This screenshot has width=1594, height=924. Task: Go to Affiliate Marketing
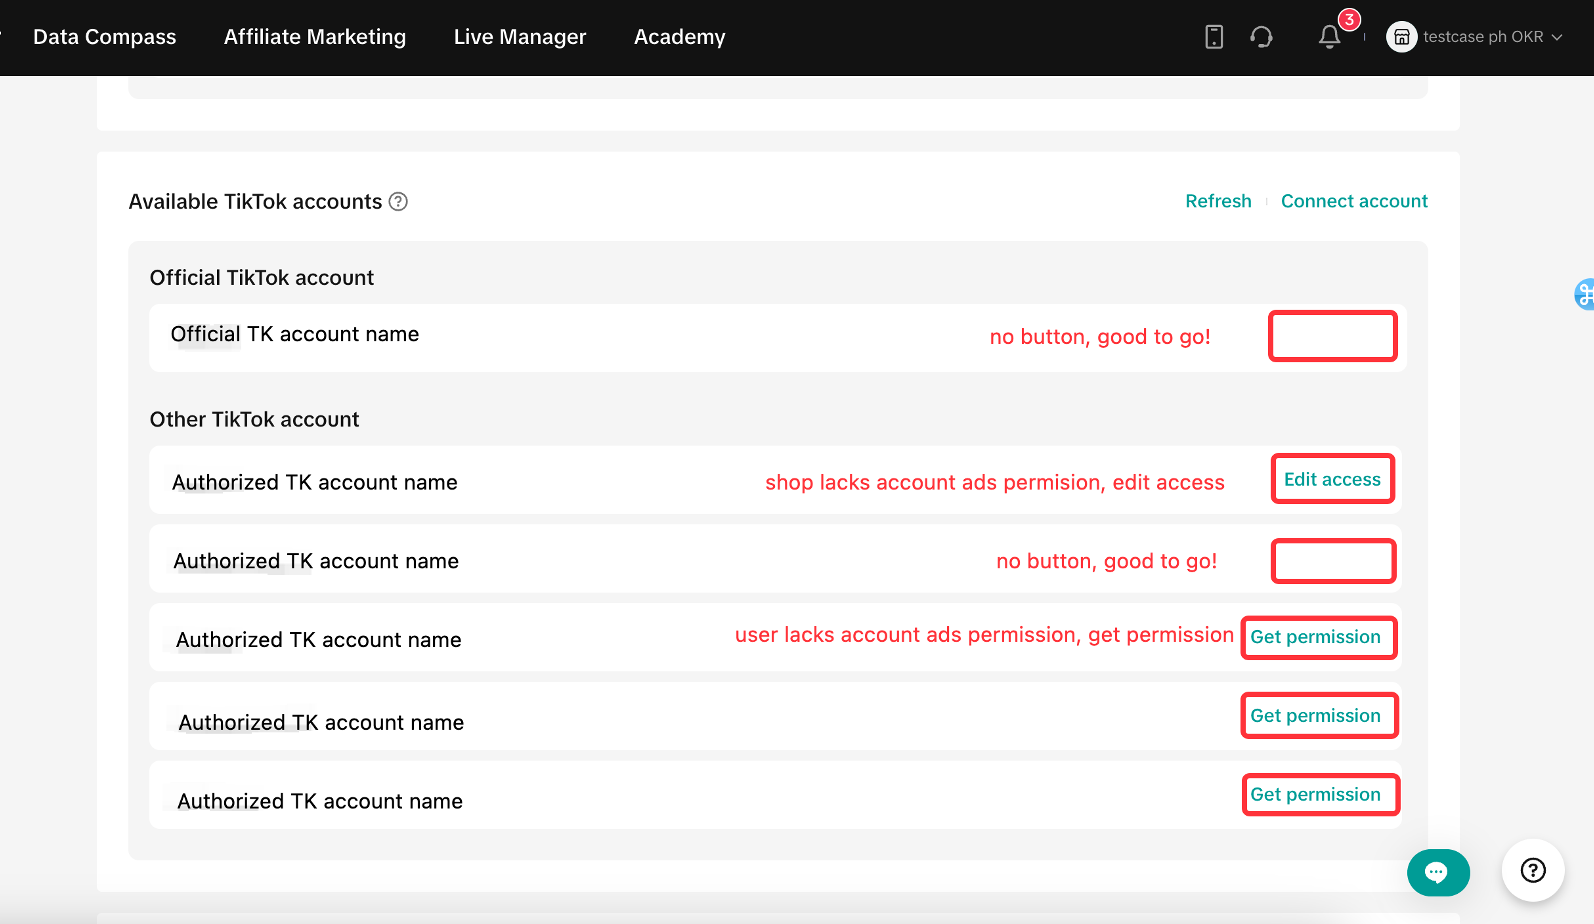(x=315, y=37)
